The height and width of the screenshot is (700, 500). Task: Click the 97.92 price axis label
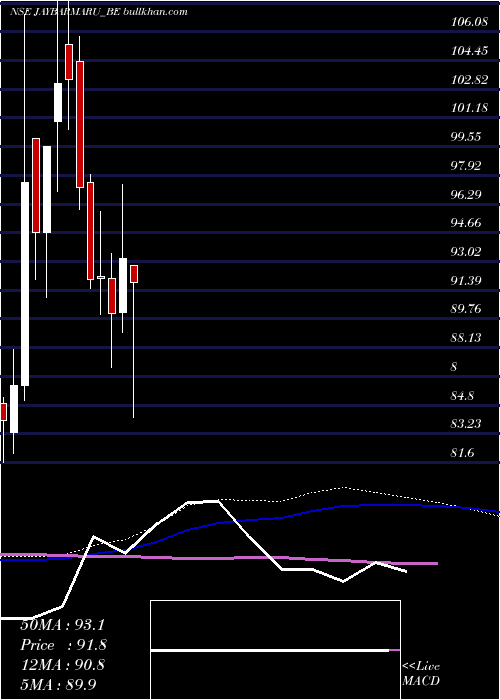(466, 166)
